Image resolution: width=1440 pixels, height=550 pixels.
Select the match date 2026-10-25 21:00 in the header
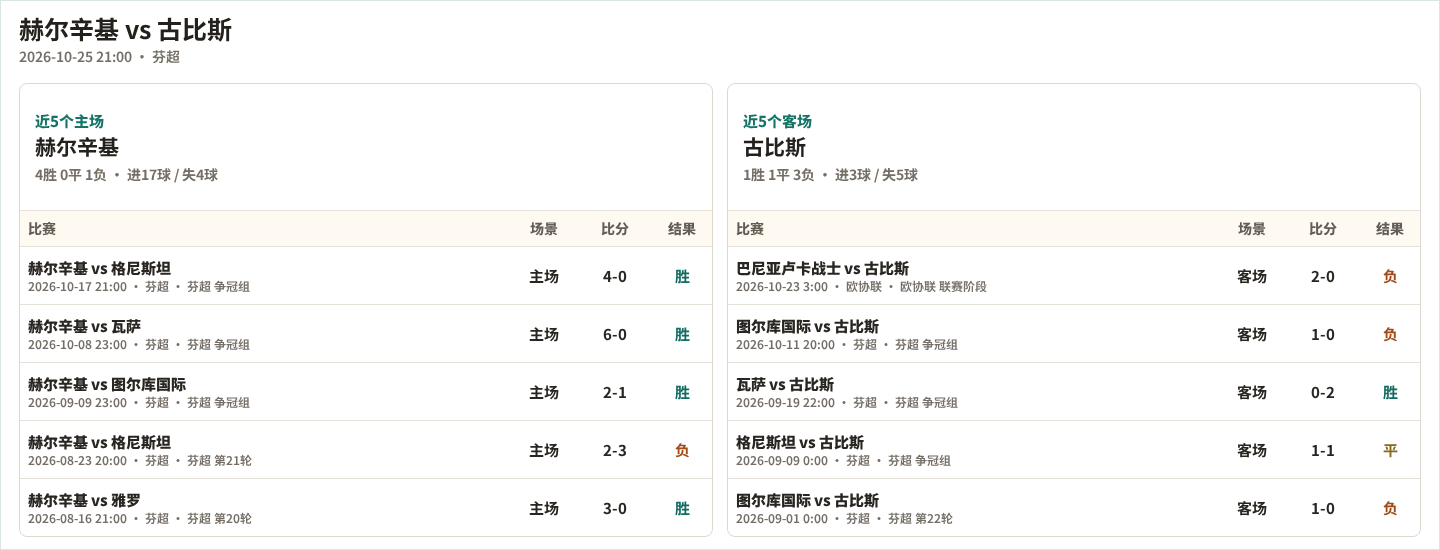75,57
